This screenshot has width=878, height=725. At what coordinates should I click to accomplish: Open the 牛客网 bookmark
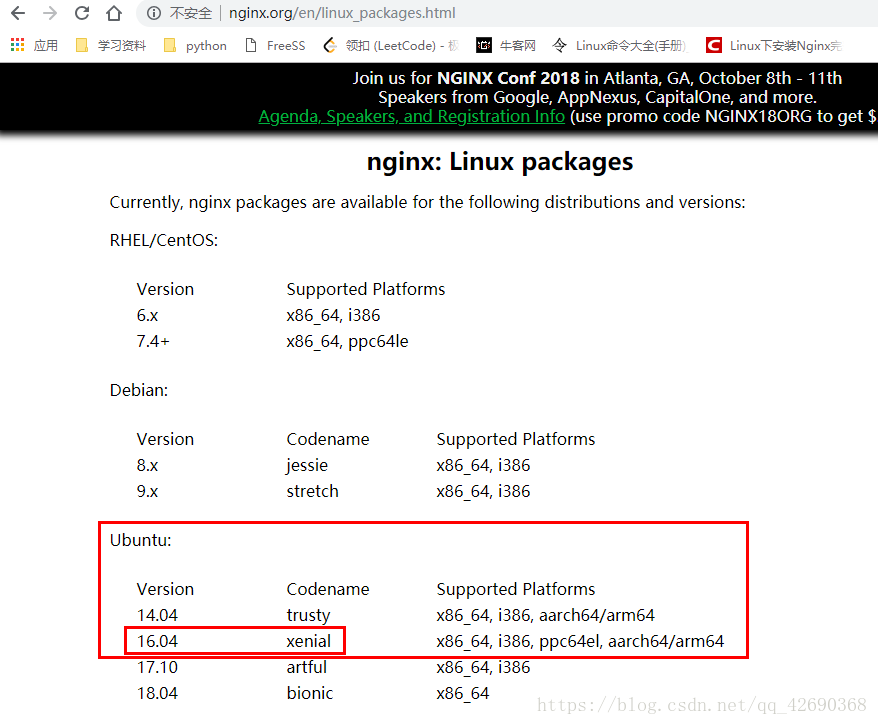click(506, 45)
